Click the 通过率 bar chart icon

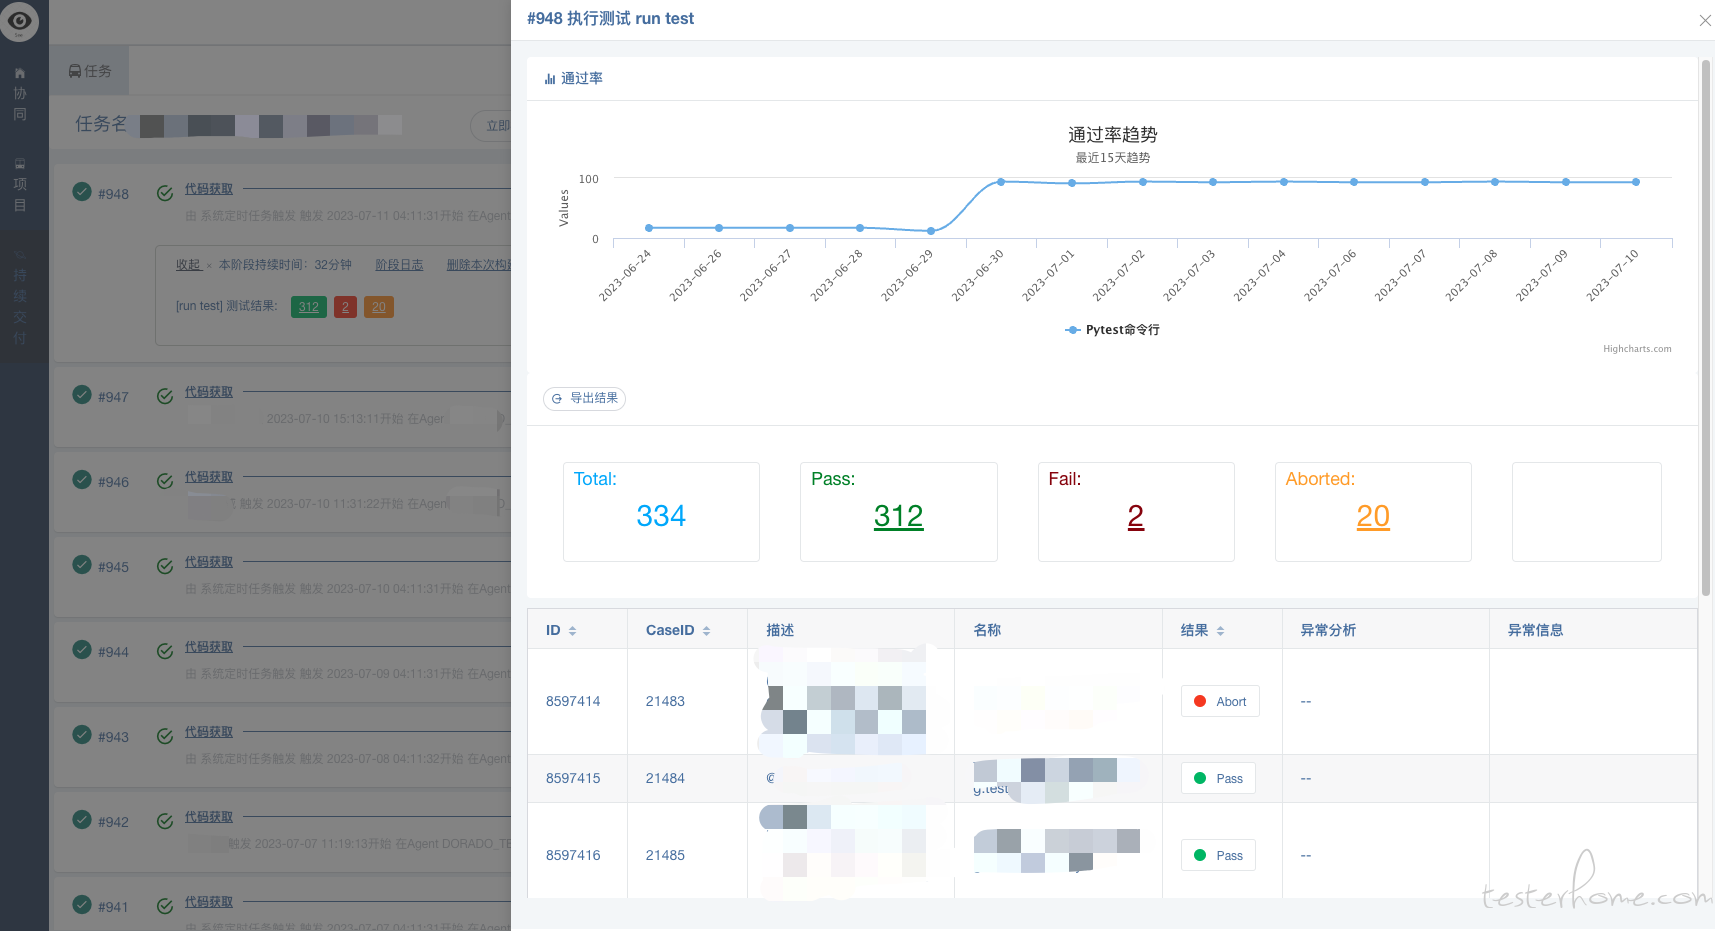pos(550,79)
